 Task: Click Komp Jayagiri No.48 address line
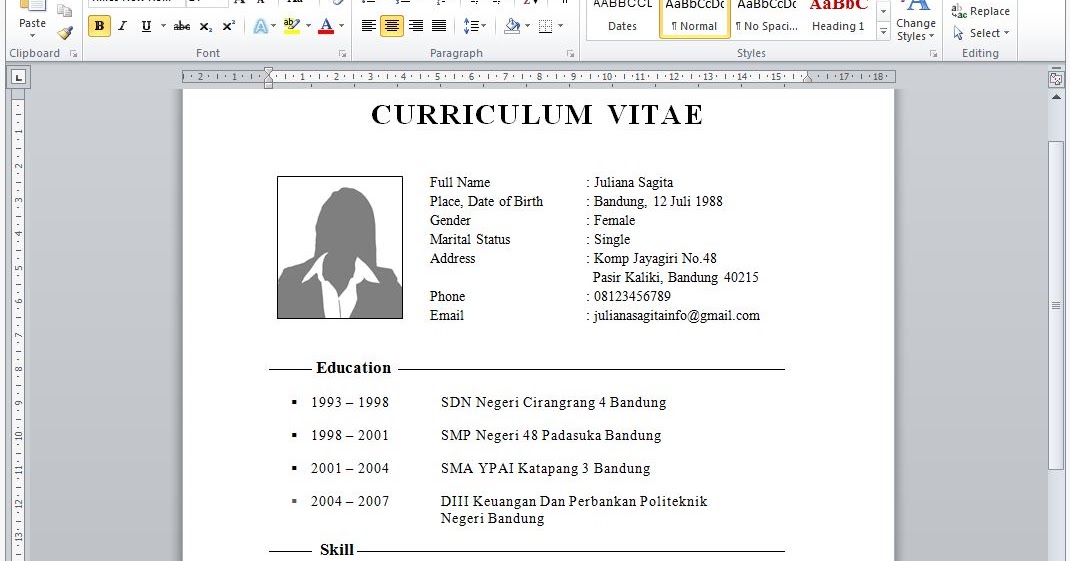655,259
